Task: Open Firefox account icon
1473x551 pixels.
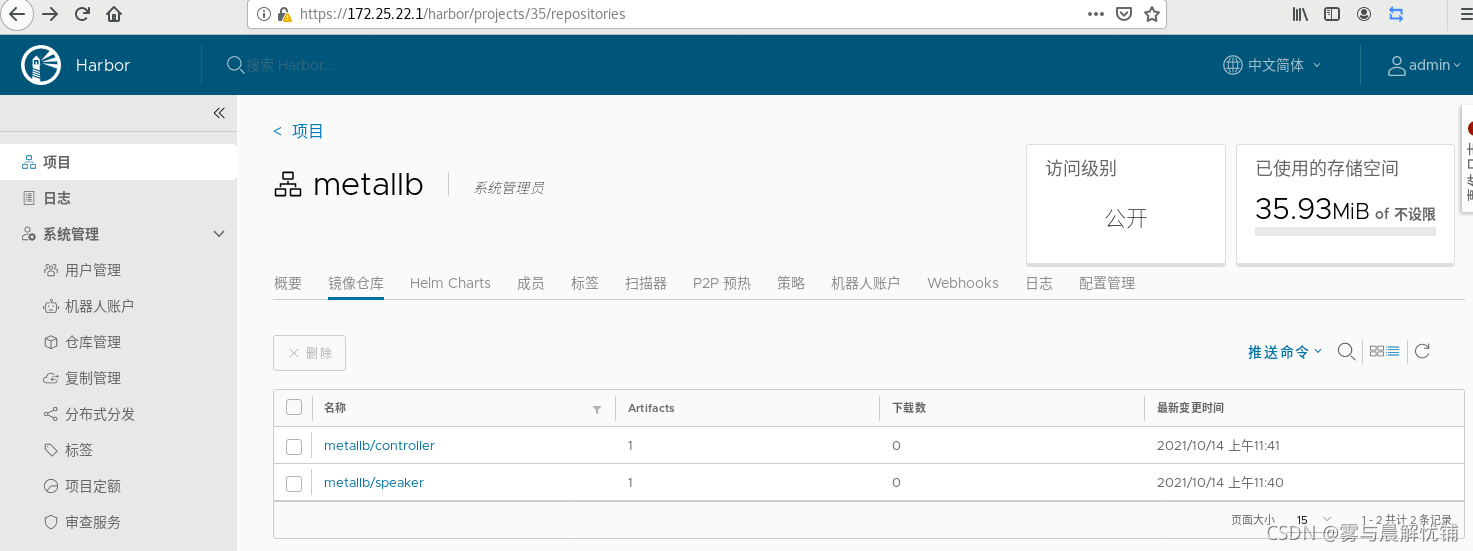Action: pos(1364,14)
